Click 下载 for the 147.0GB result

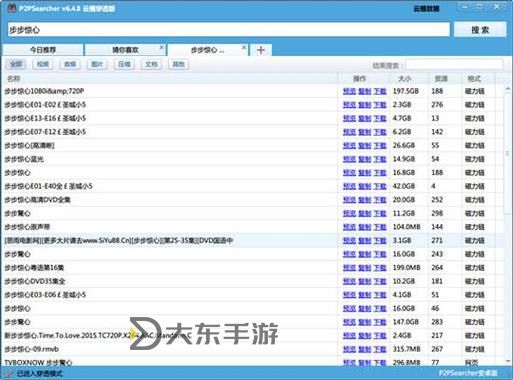click(380, 322)
